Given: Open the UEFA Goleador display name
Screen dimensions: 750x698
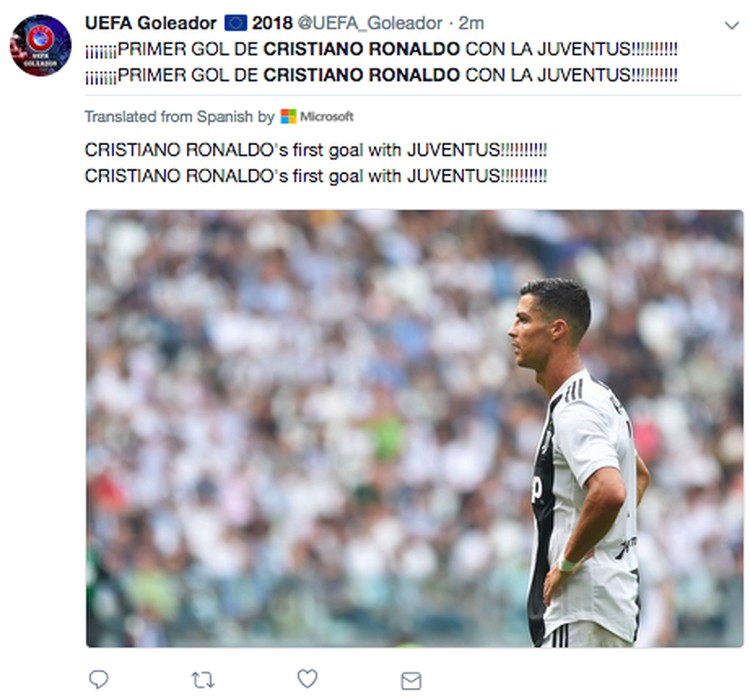Looking at the screenshot, I should 151,23.
